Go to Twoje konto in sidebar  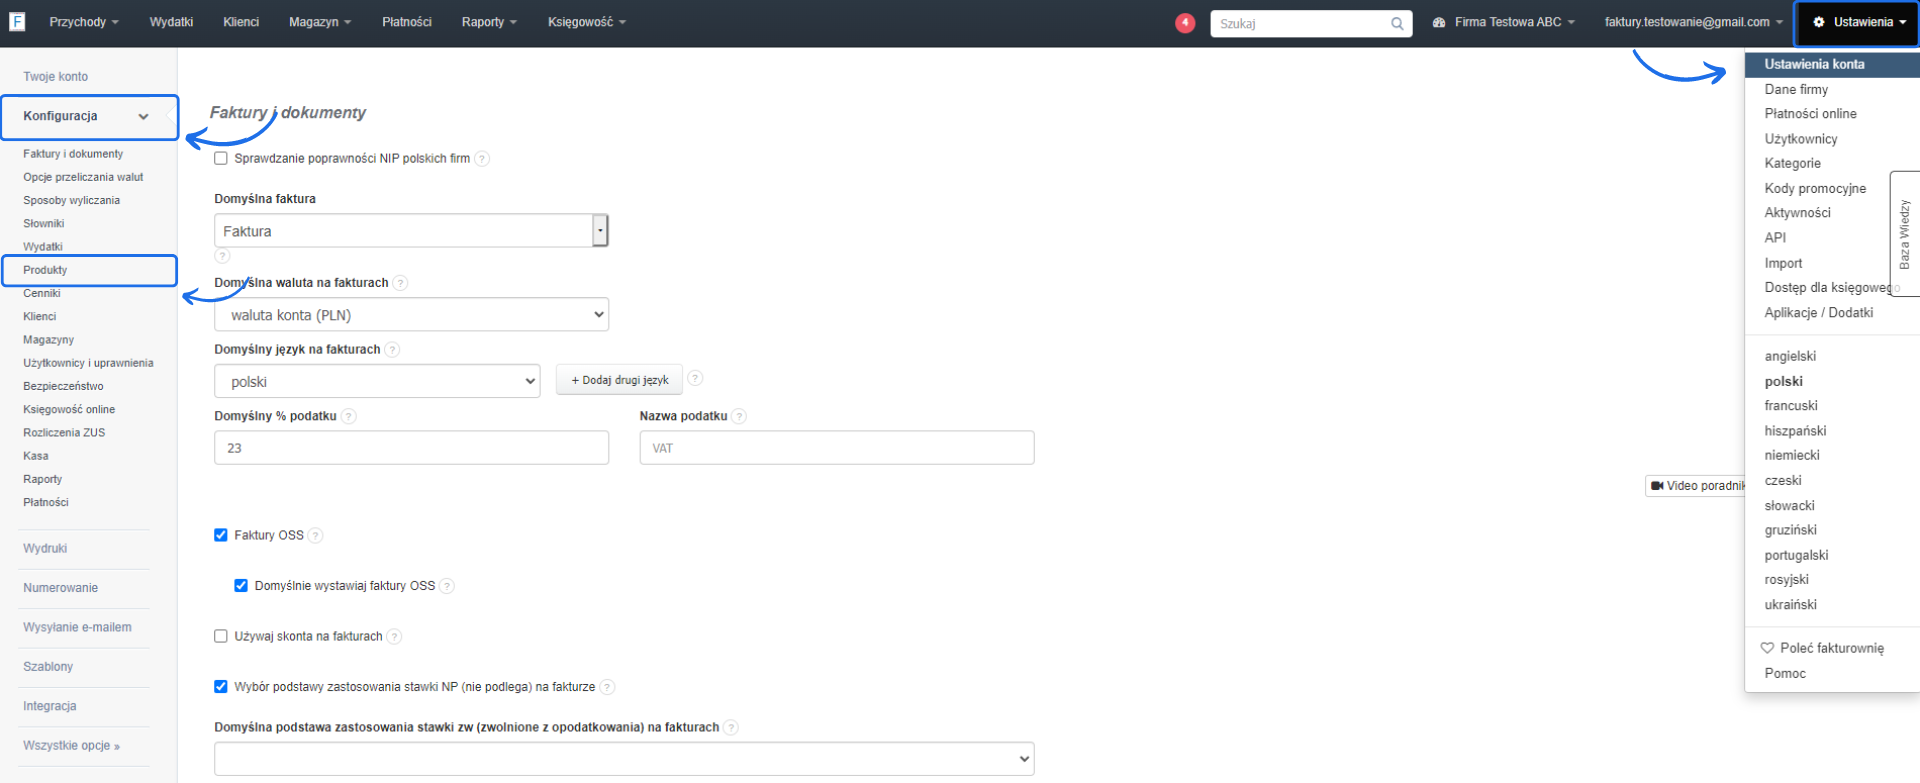coord(56,77)
